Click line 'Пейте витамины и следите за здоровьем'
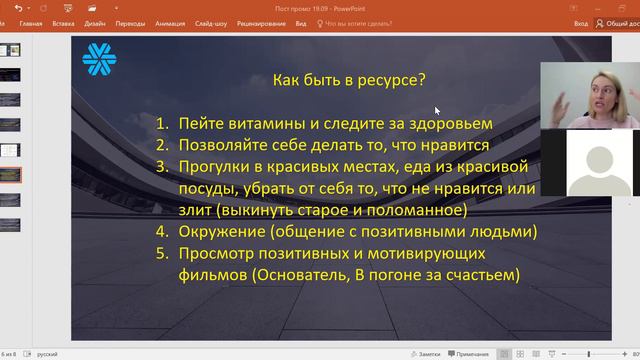 click(336, 123)
